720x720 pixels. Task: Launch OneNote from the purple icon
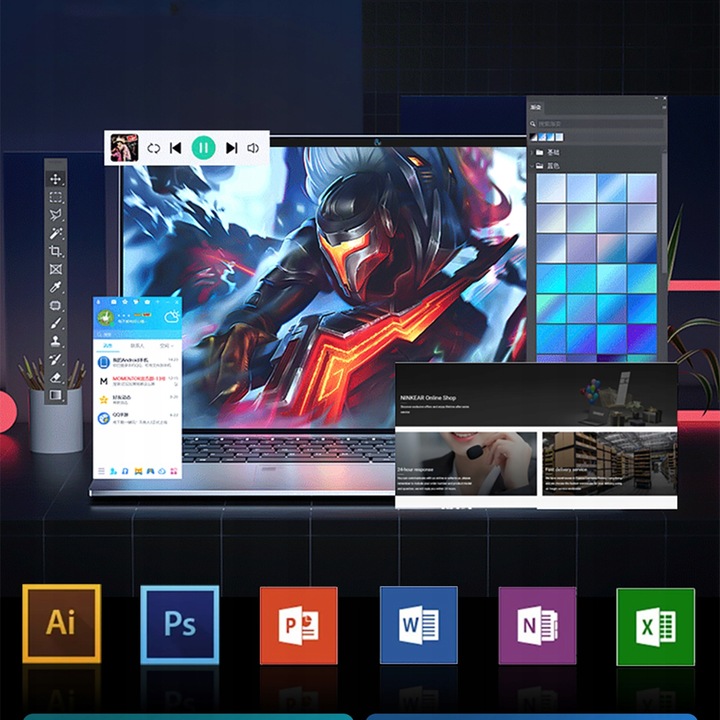click(537, 625)
